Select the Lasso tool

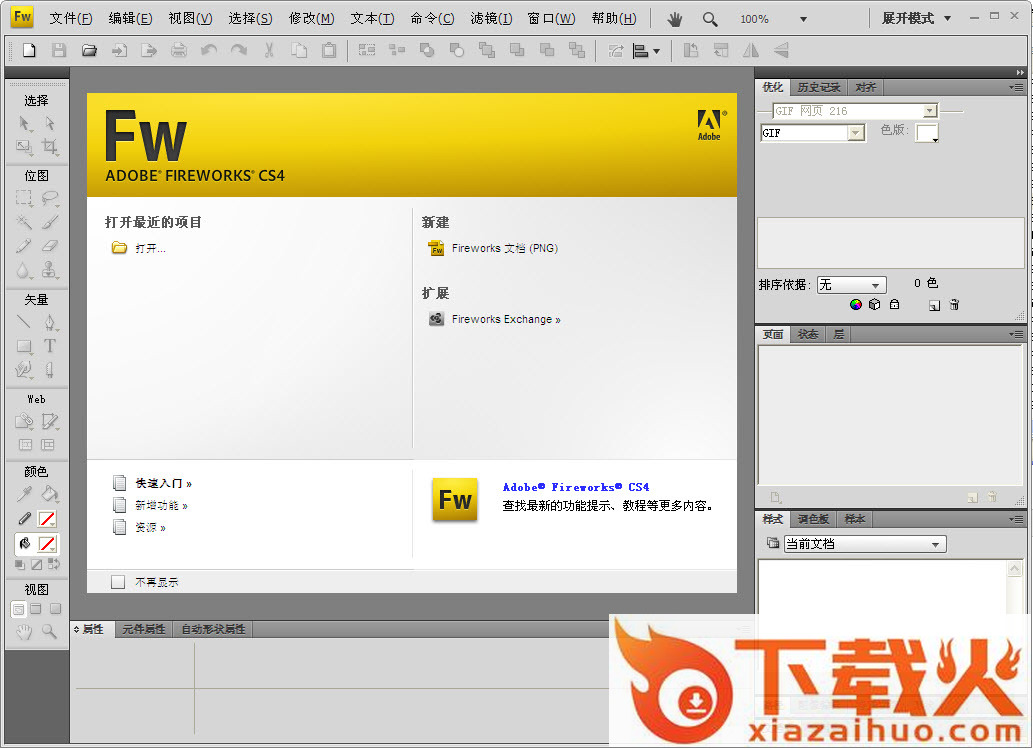[x=49, y=198]
